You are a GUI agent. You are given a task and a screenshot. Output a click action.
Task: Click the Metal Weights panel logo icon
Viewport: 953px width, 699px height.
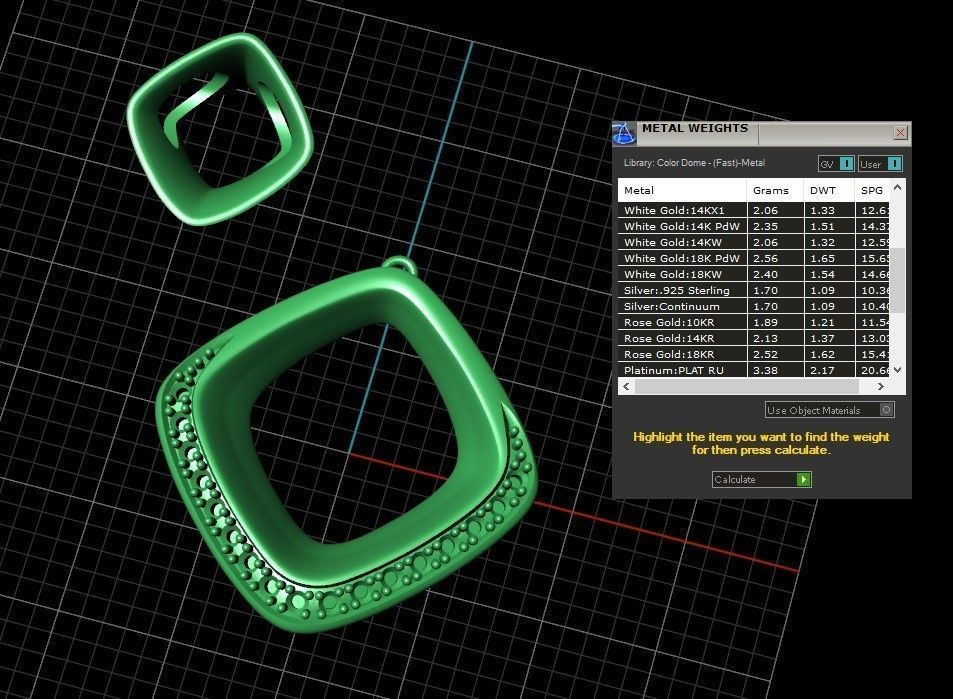click(x=624, y=133)
